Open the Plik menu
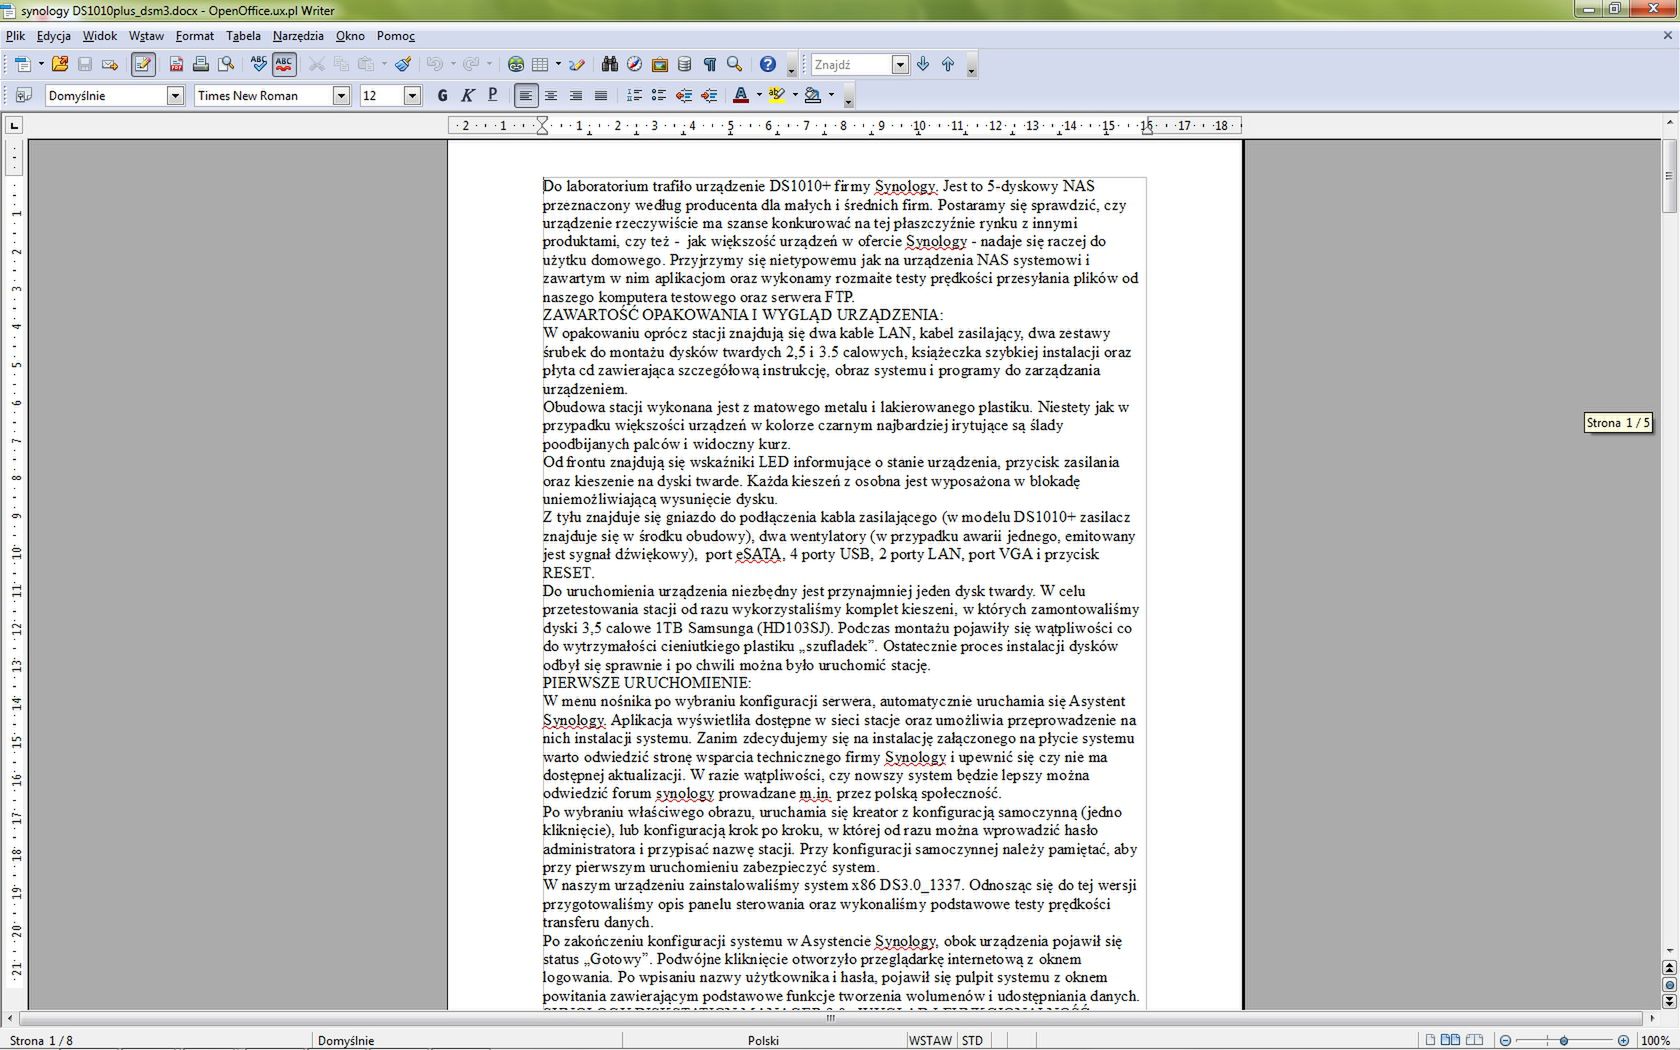Image resolution: width=1680 pixels, height=1050 pixels. [x=15, y=35]
